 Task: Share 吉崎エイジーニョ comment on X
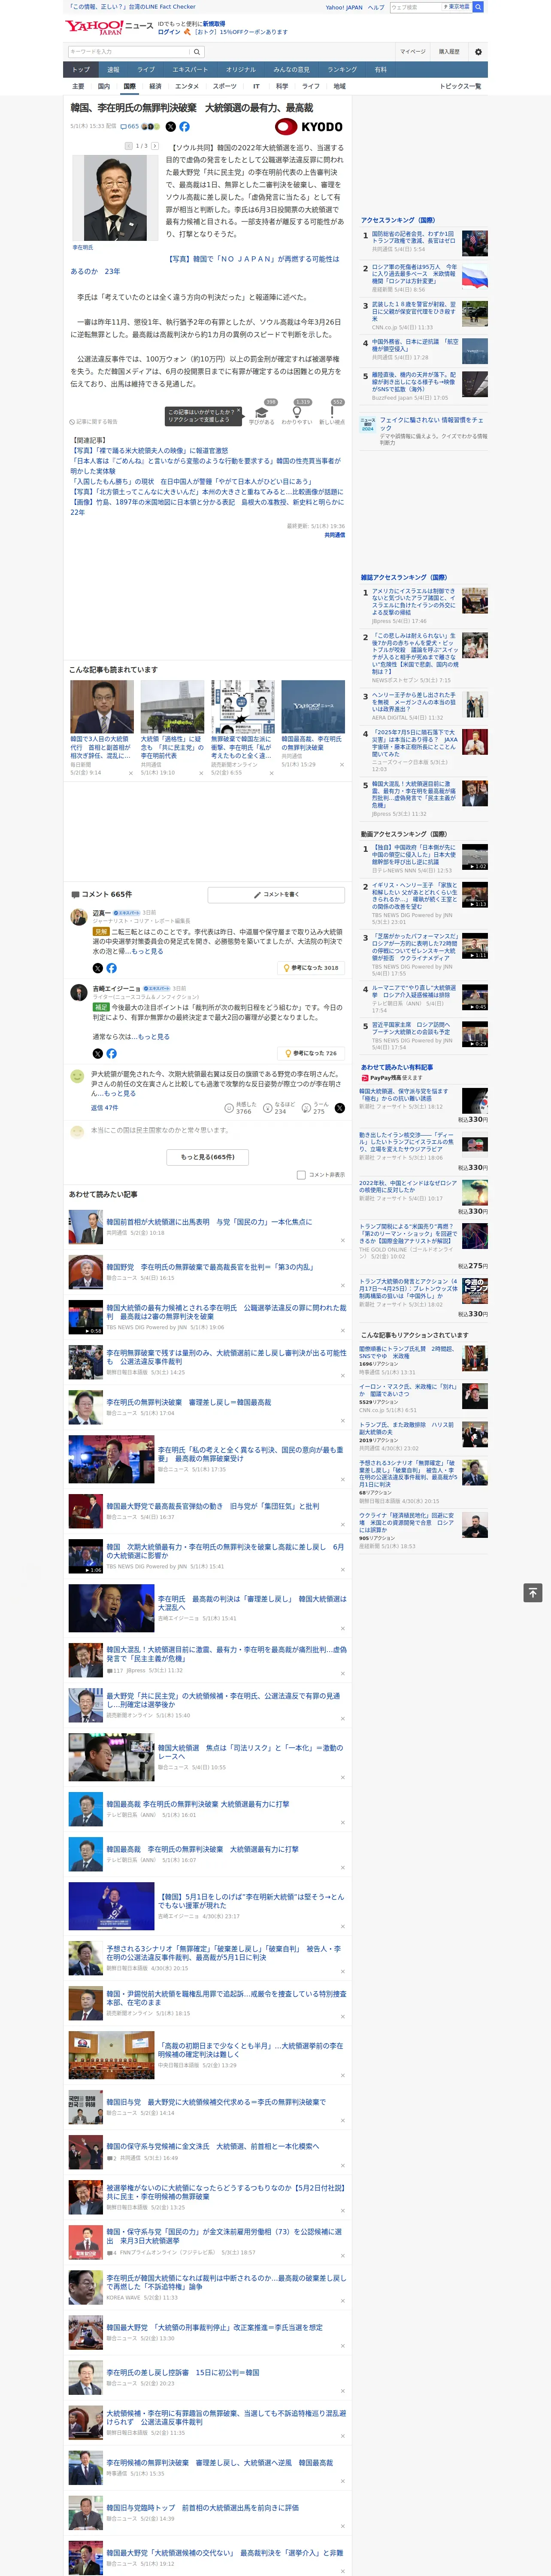point(97,1053)
